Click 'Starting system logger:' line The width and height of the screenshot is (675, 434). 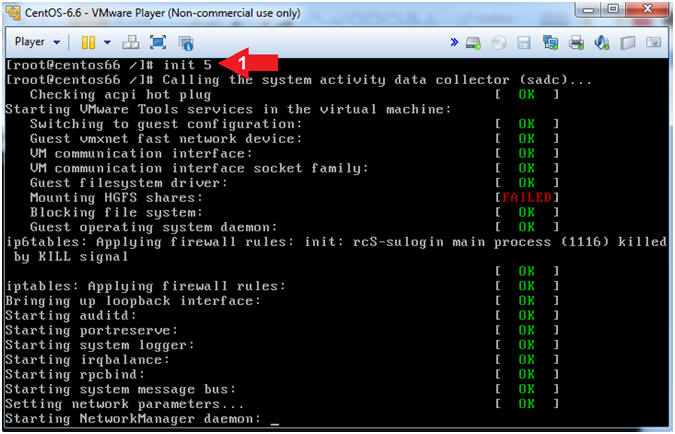100,345
